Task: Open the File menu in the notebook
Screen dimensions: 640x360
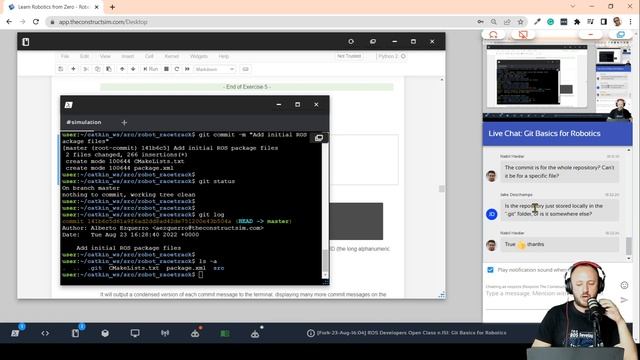Action: 65,56
